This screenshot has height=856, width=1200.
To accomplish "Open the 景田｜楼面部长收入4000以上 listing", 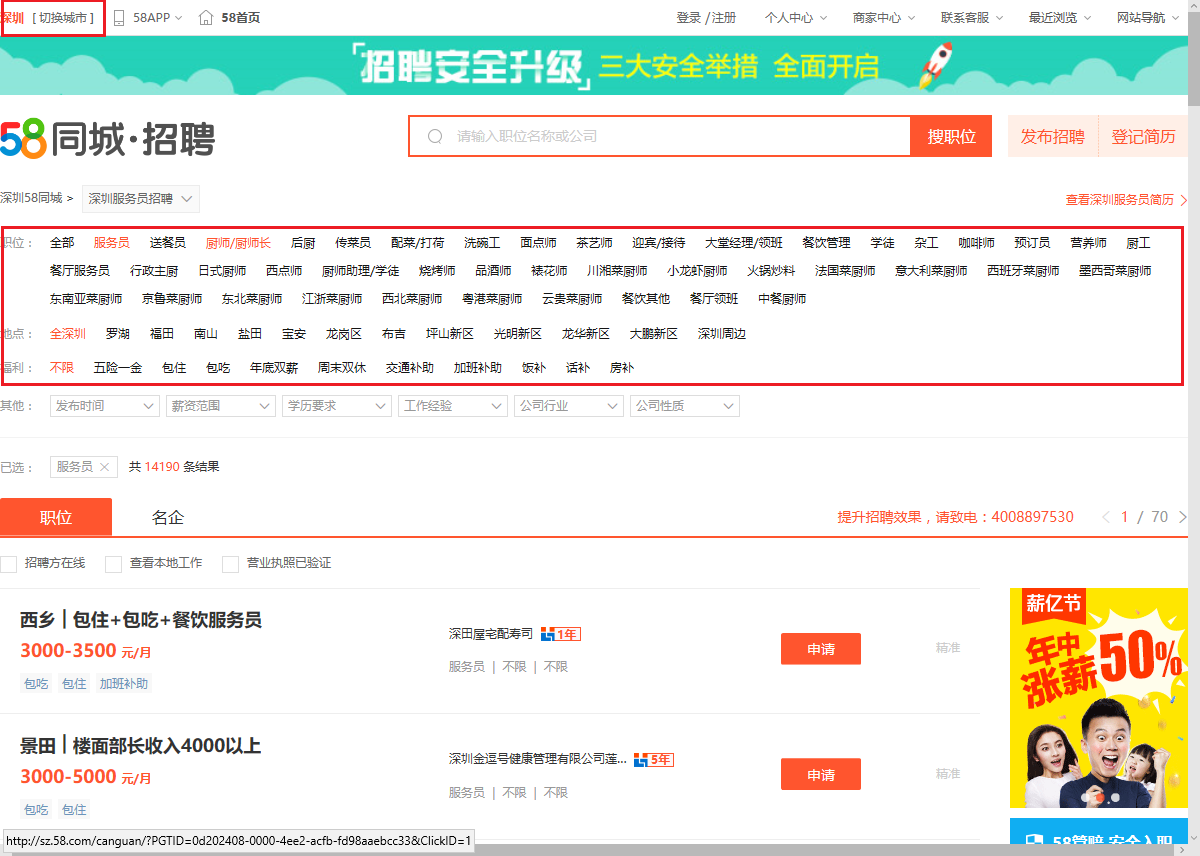I will click(x=141, y=746).
